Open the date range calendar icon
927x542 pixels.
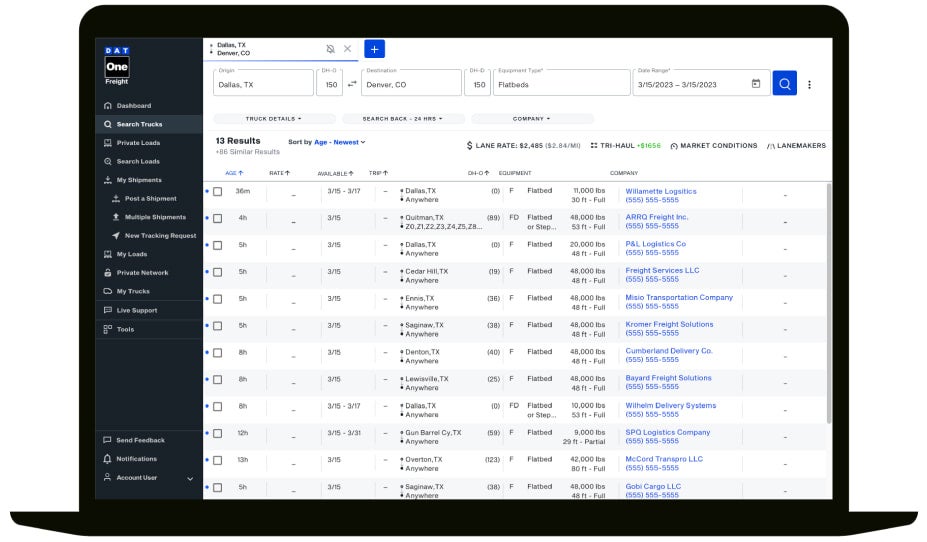tap(756, 84)
